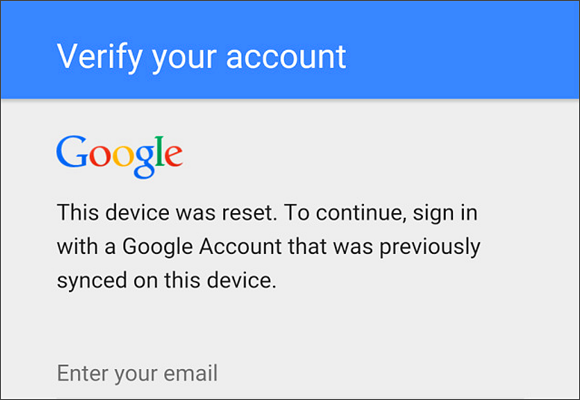
Task: Click the blue lowercase g in logo
Action: click(144, 161)
